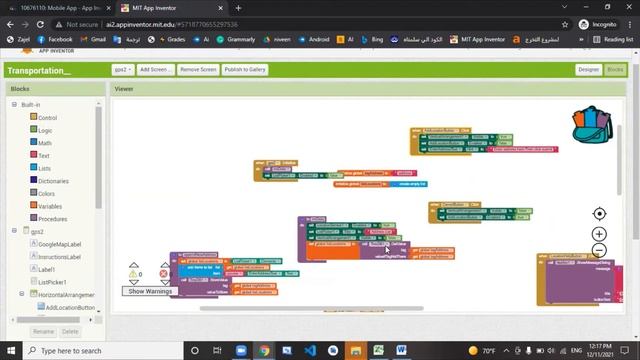Open the MIT App Inventor bookmark
640x360 pixels.
(477, 40)
